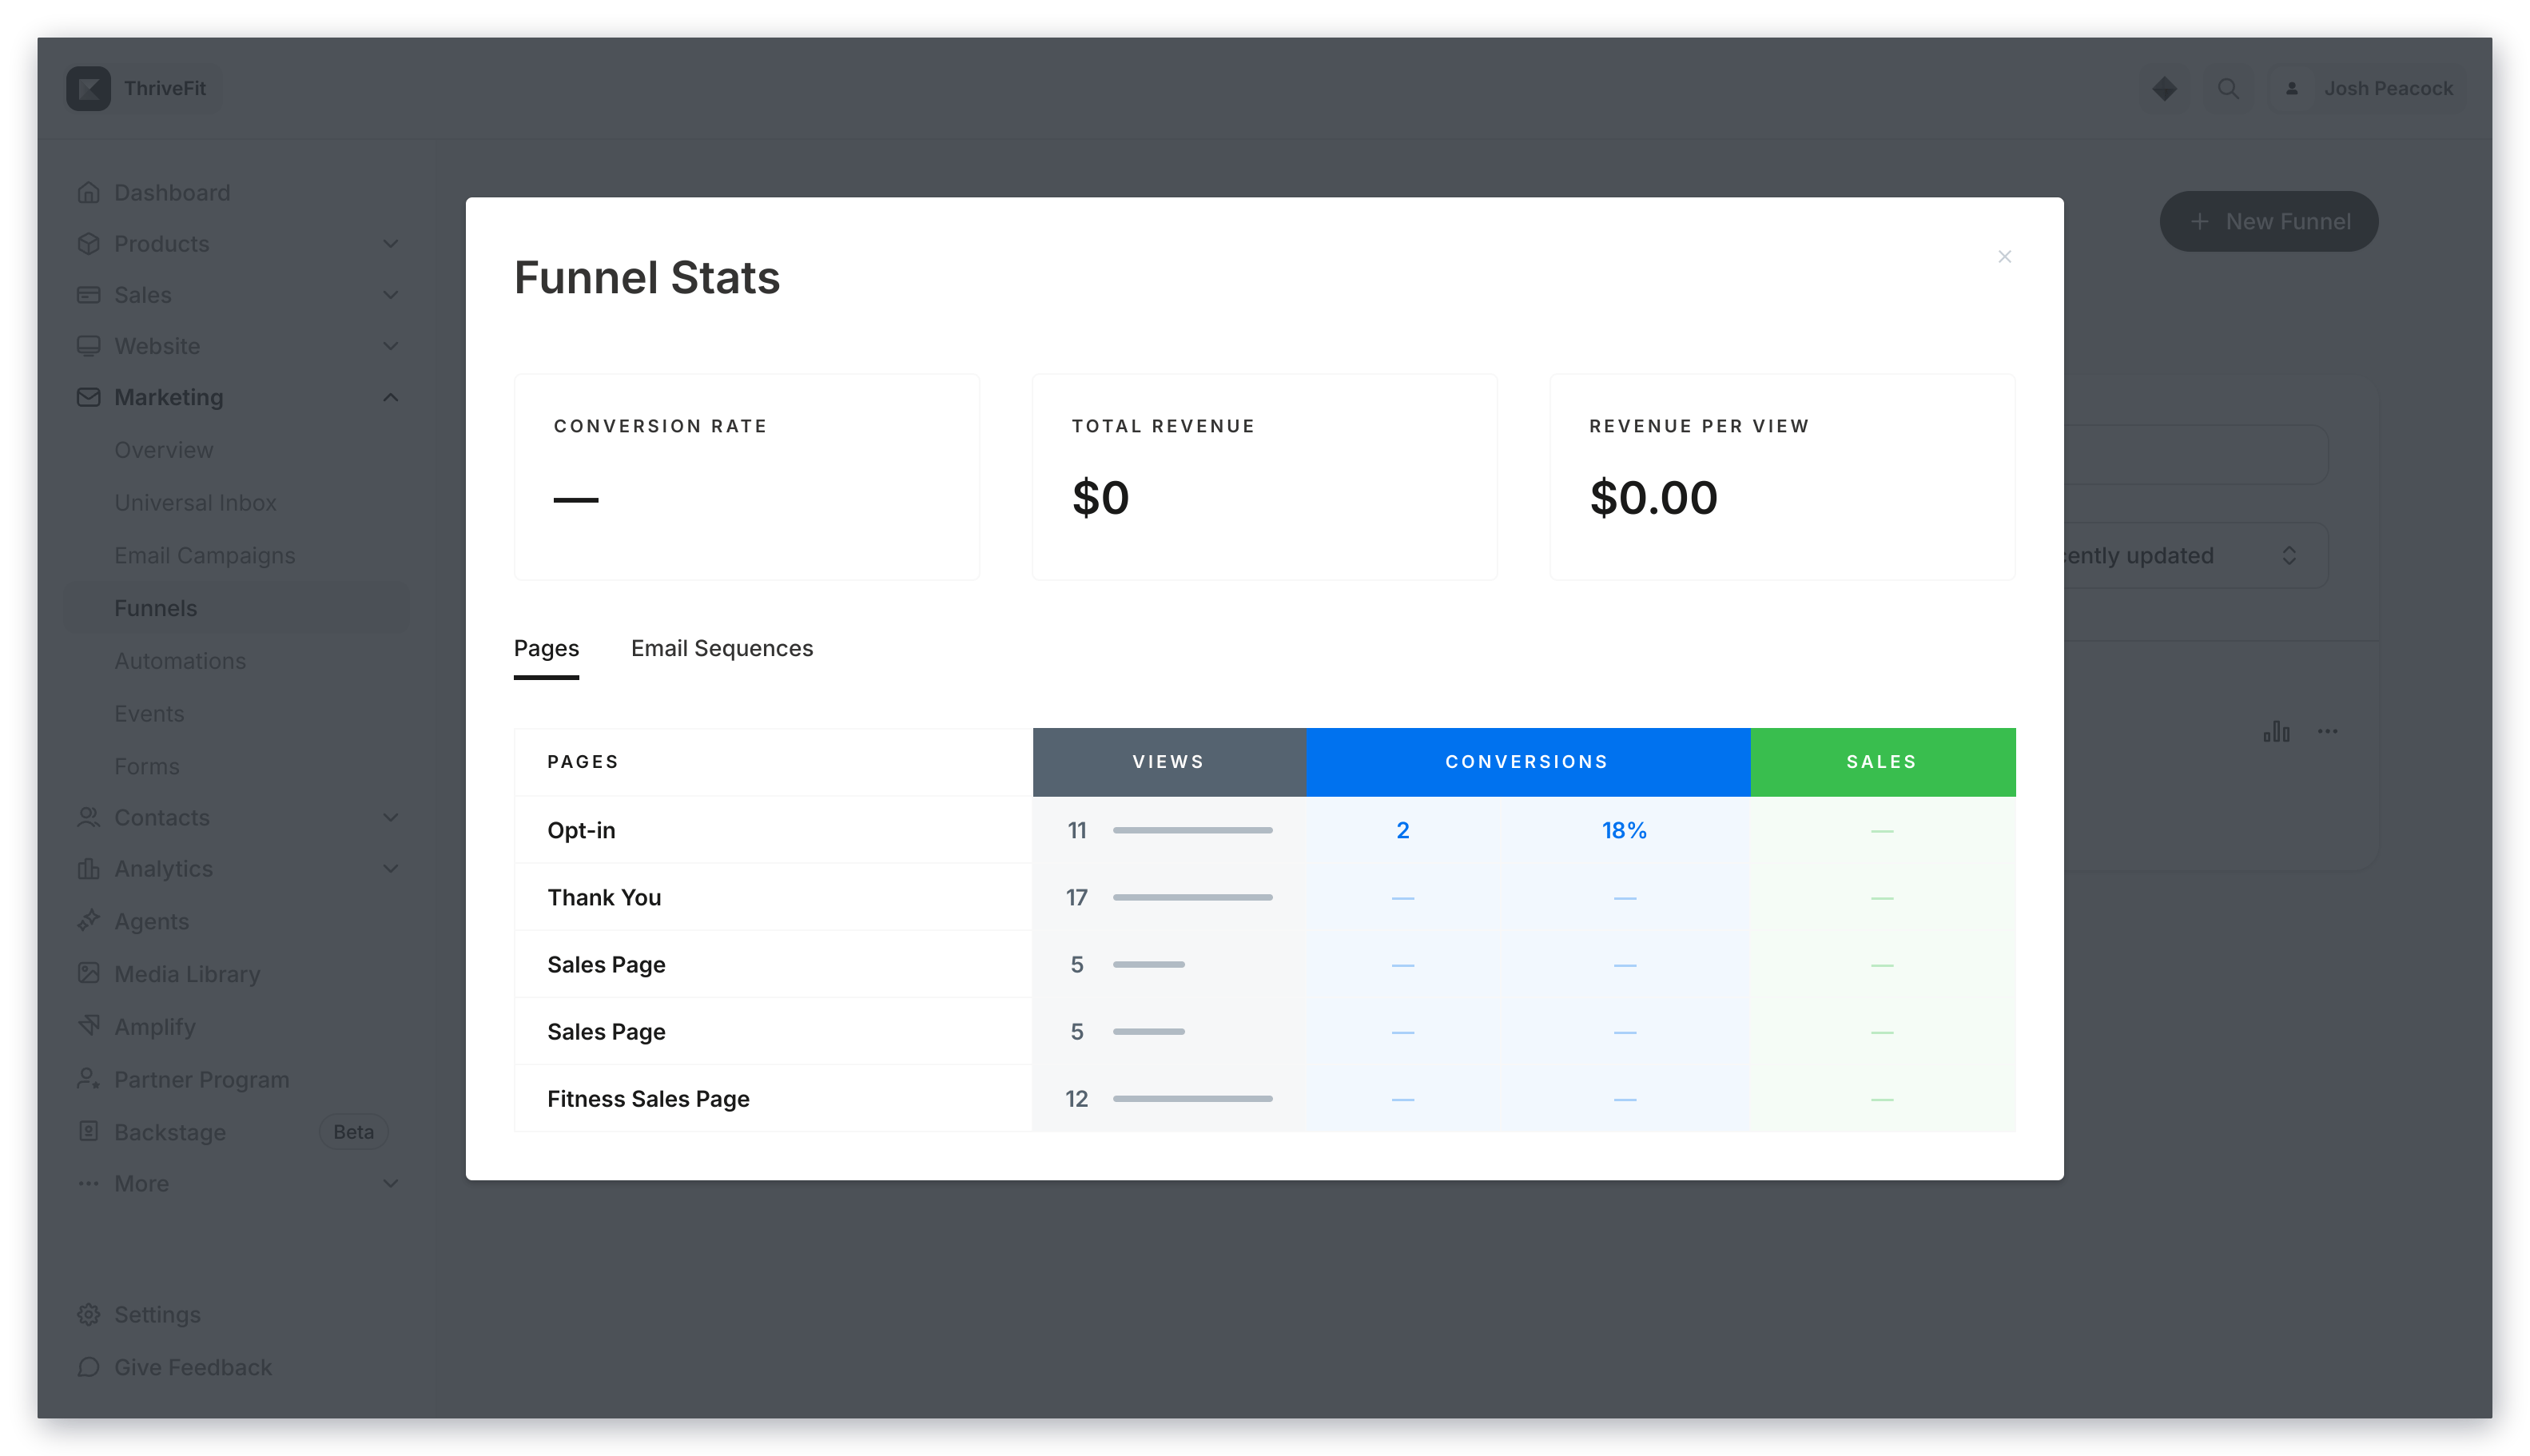
Task: Select the Pages tab
Action: pos(546,648)
